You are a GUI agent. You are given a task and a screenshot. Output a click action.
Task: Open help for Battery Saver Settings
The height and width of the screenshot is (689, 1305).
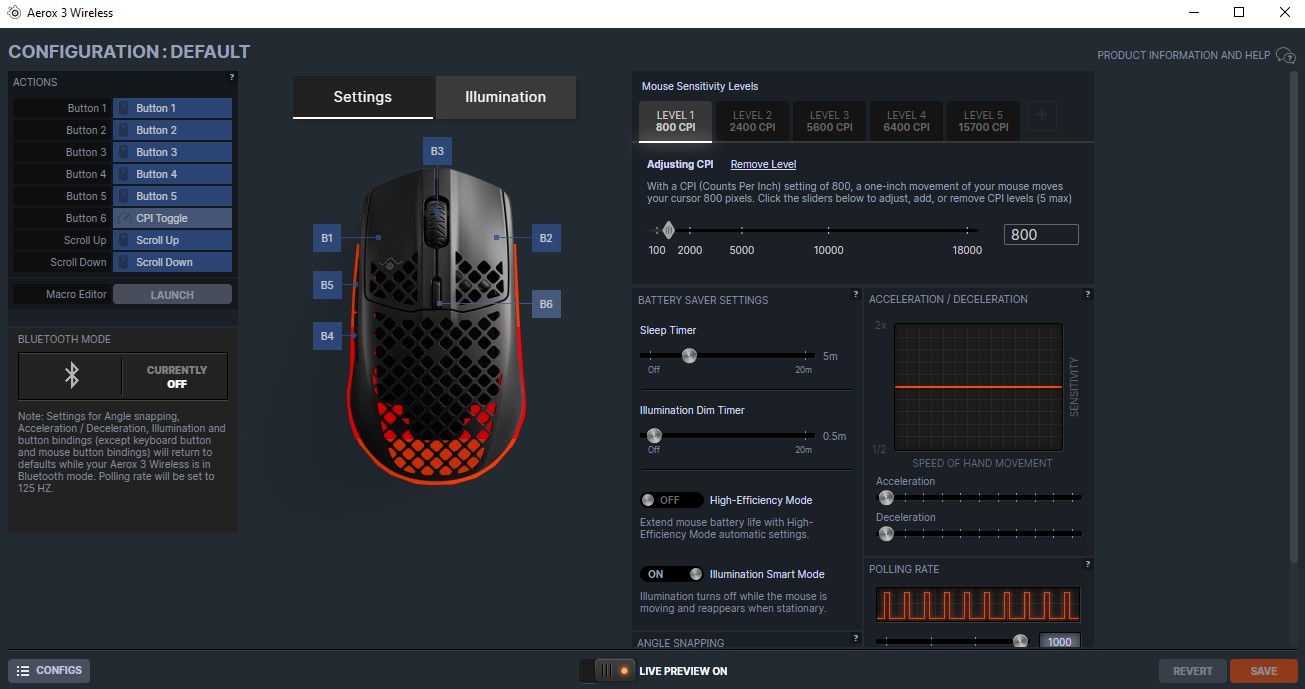[855, 294]
